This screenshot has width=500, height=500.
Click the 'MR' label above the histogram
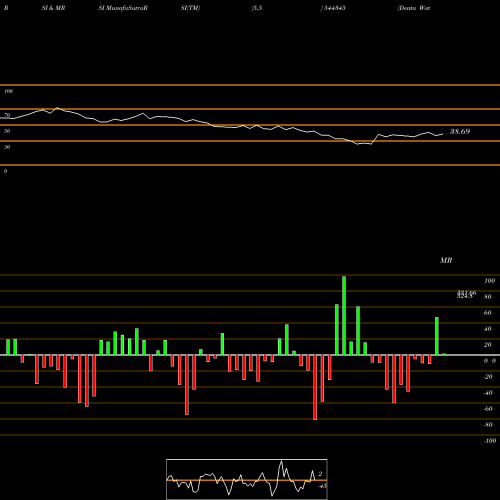click(x=446, y=260)
